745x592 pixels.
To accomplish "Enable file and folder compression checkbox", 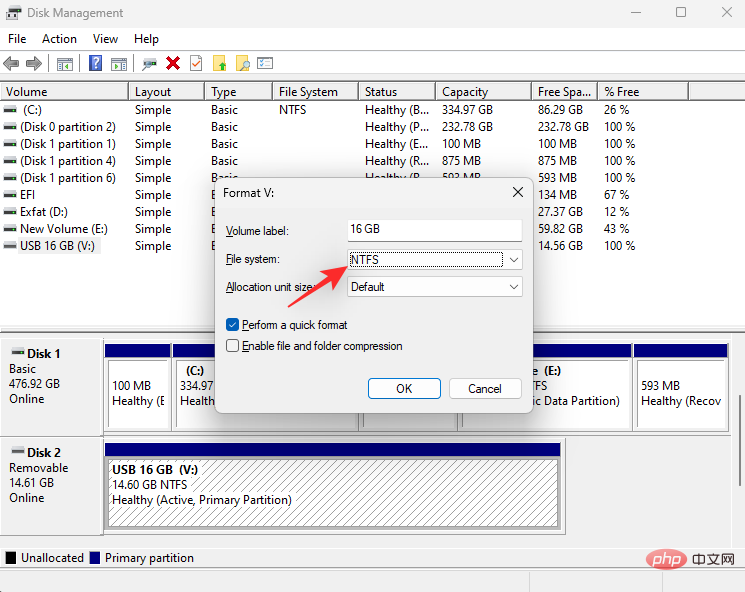I will [232, 346].
